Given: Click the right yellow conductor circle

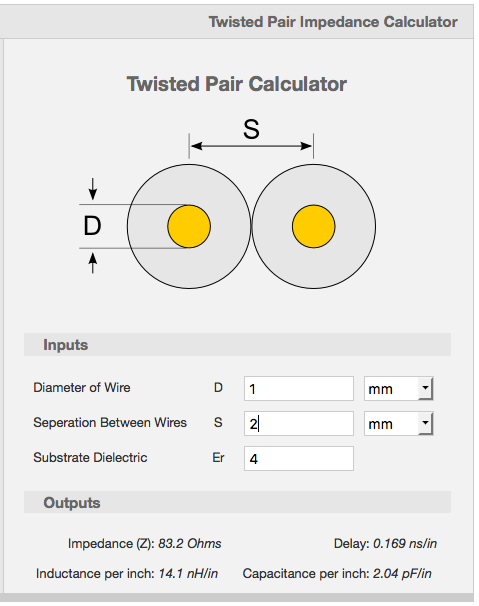Looking at the screenshot, I should pos(314,226).
